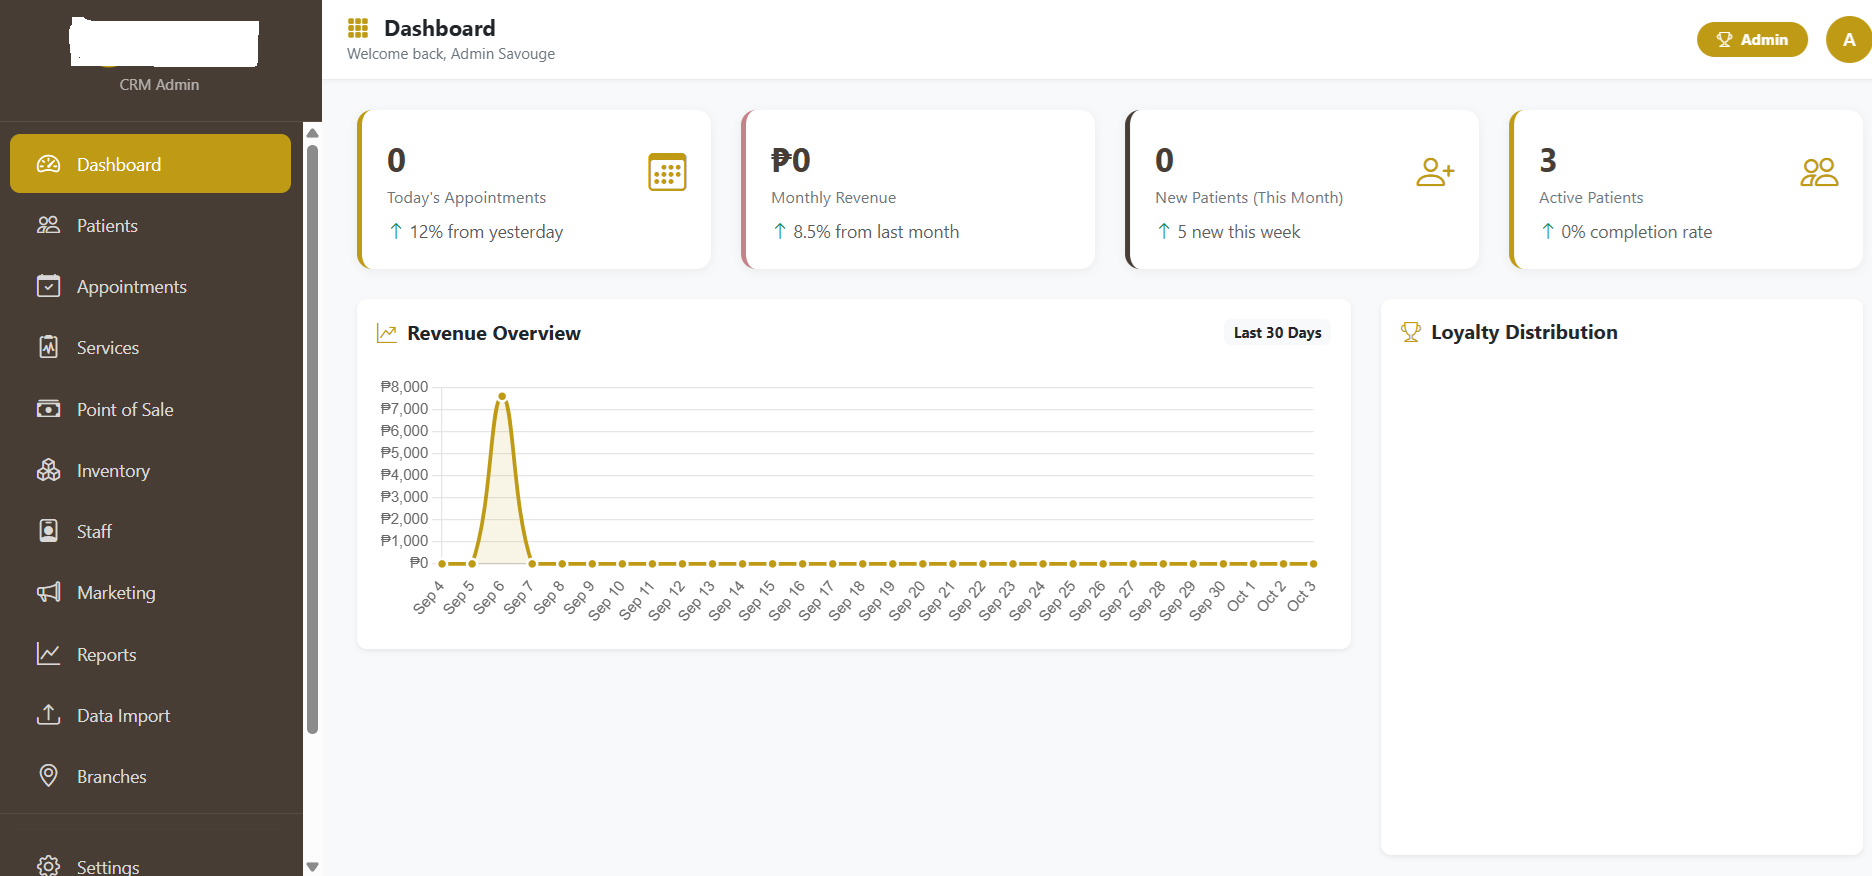
Task: Click the chart icon beside Revenue Overview
Action: [x=387, y=333]
